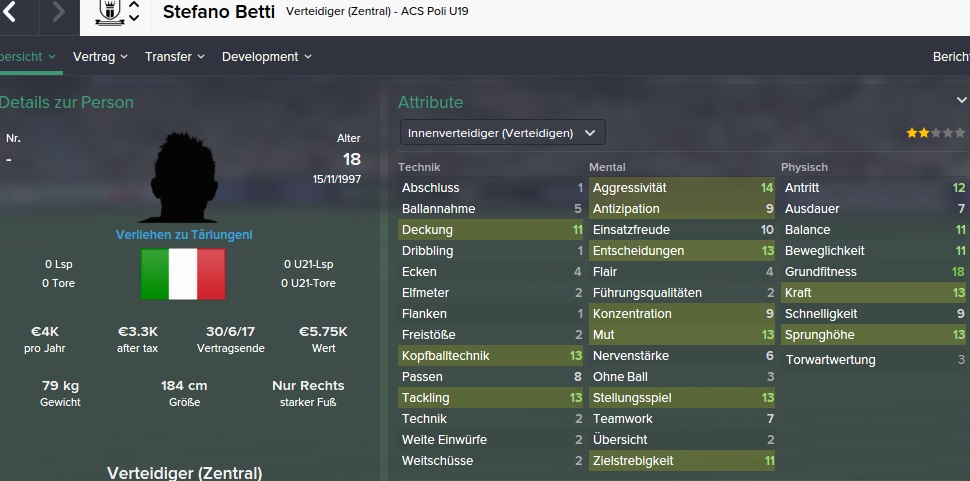The width and height of the screenshot is (970, 481).
Task: Click the ACS Poli club crest
Action: tap(109, 13)
